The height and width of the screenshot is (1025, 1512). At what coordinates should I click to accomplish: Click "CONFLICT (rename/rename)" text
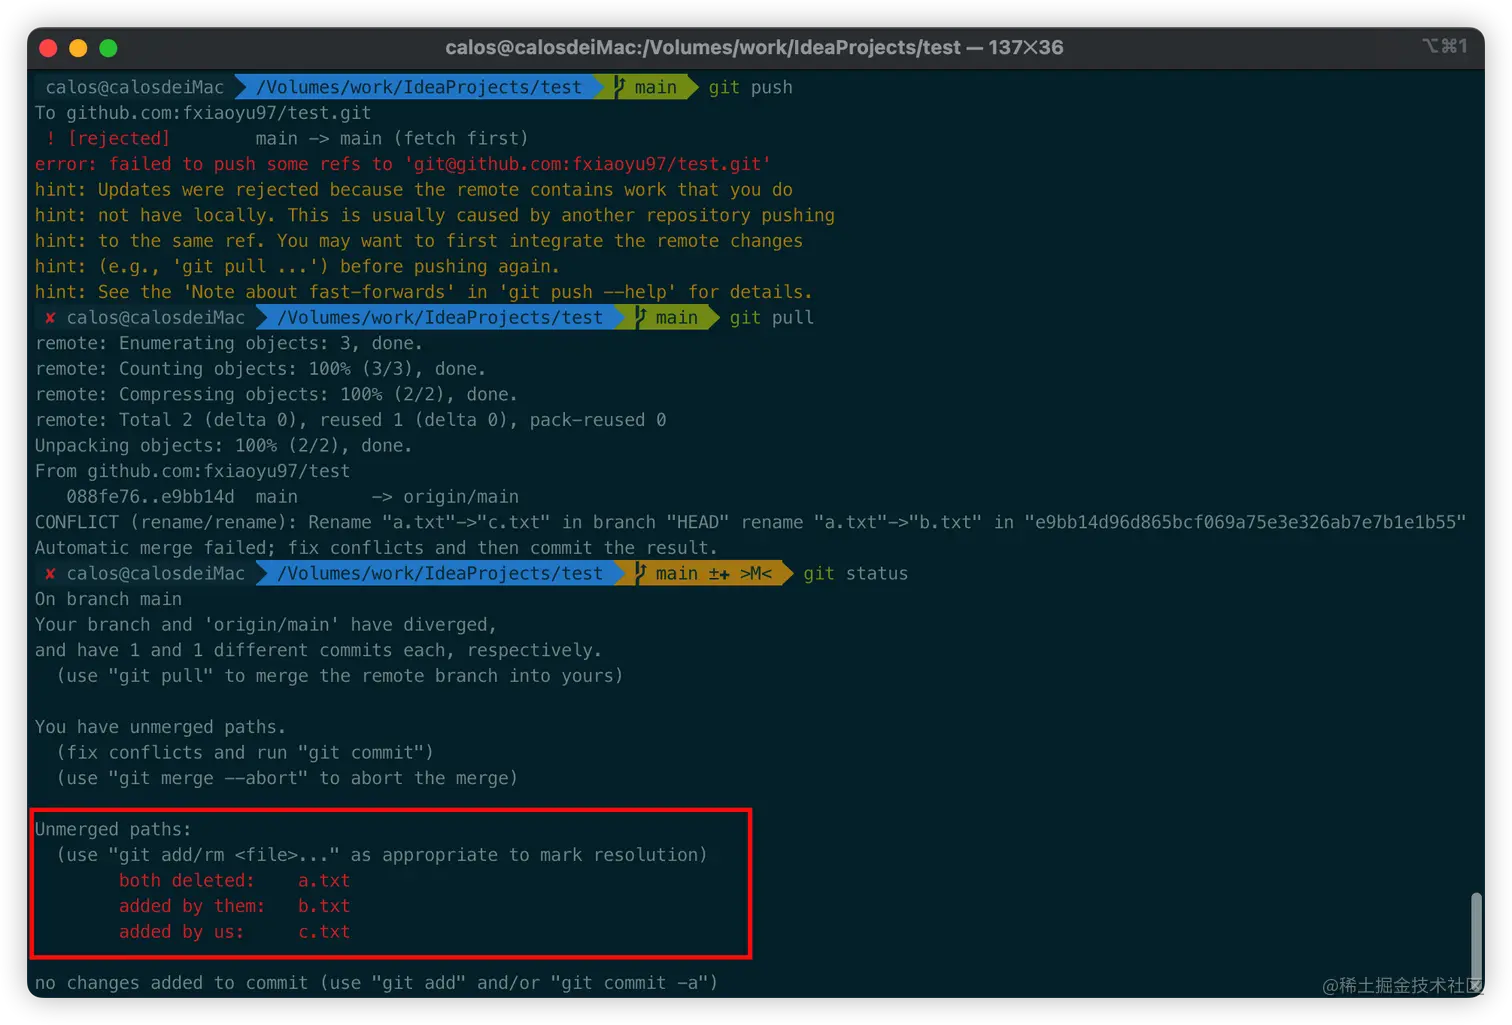pyautogui.click(x=161, y=522)
